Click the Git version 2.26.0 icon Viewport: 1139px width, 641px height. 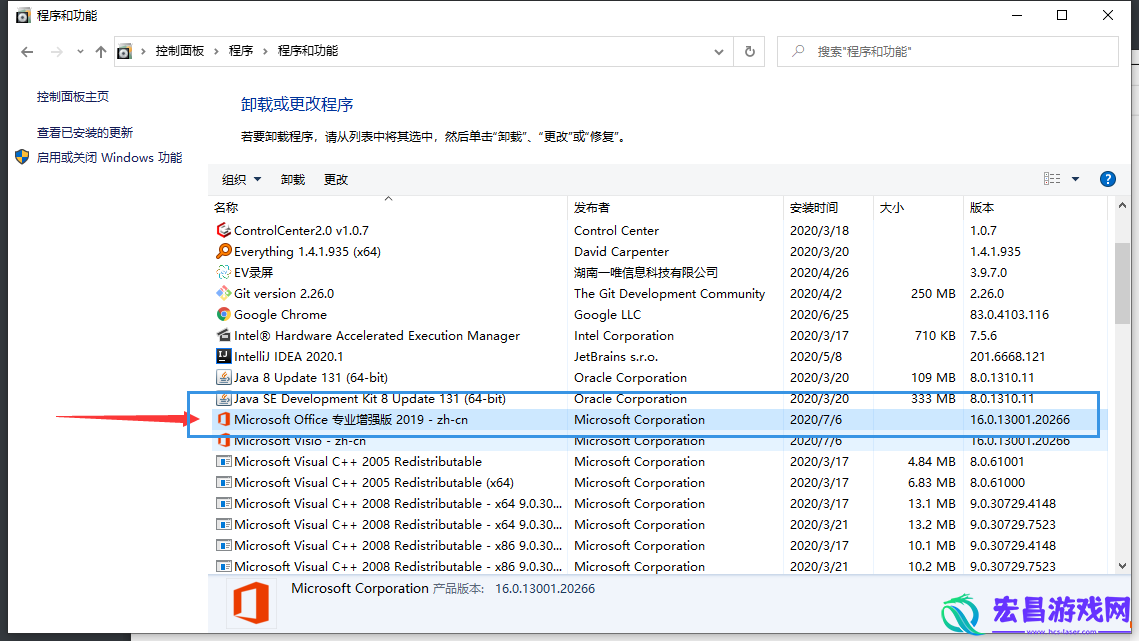(224, 294)
